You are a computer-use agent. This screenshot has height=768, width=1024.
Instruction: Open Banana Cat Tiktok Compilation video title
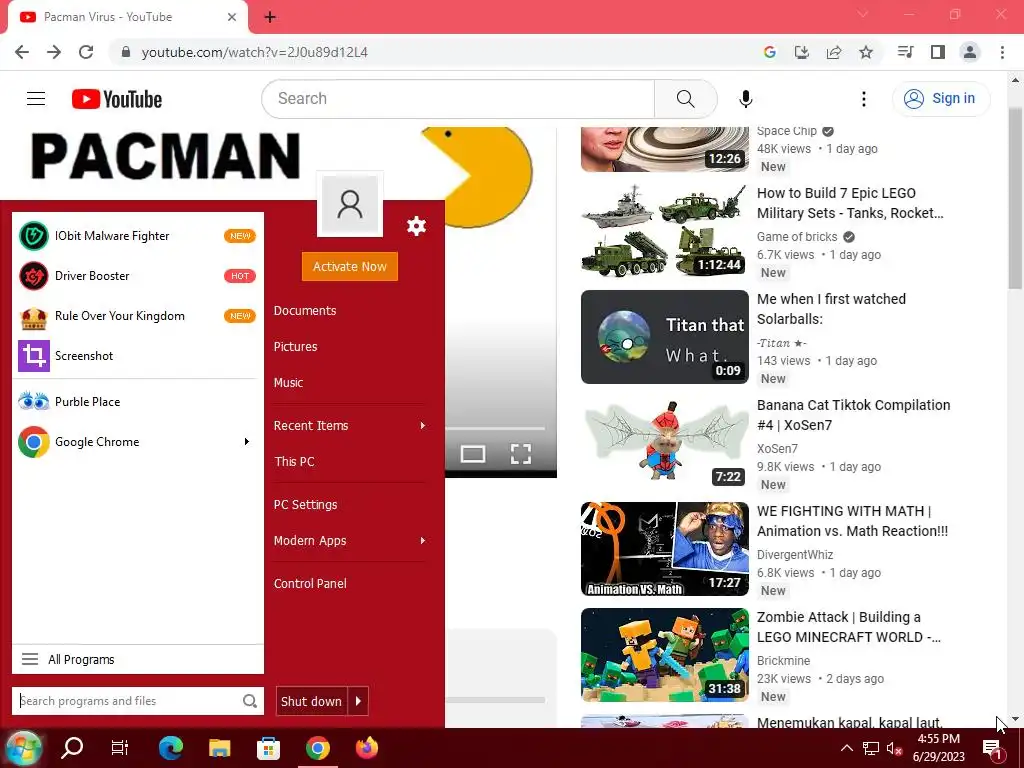[x=854, y=415]
